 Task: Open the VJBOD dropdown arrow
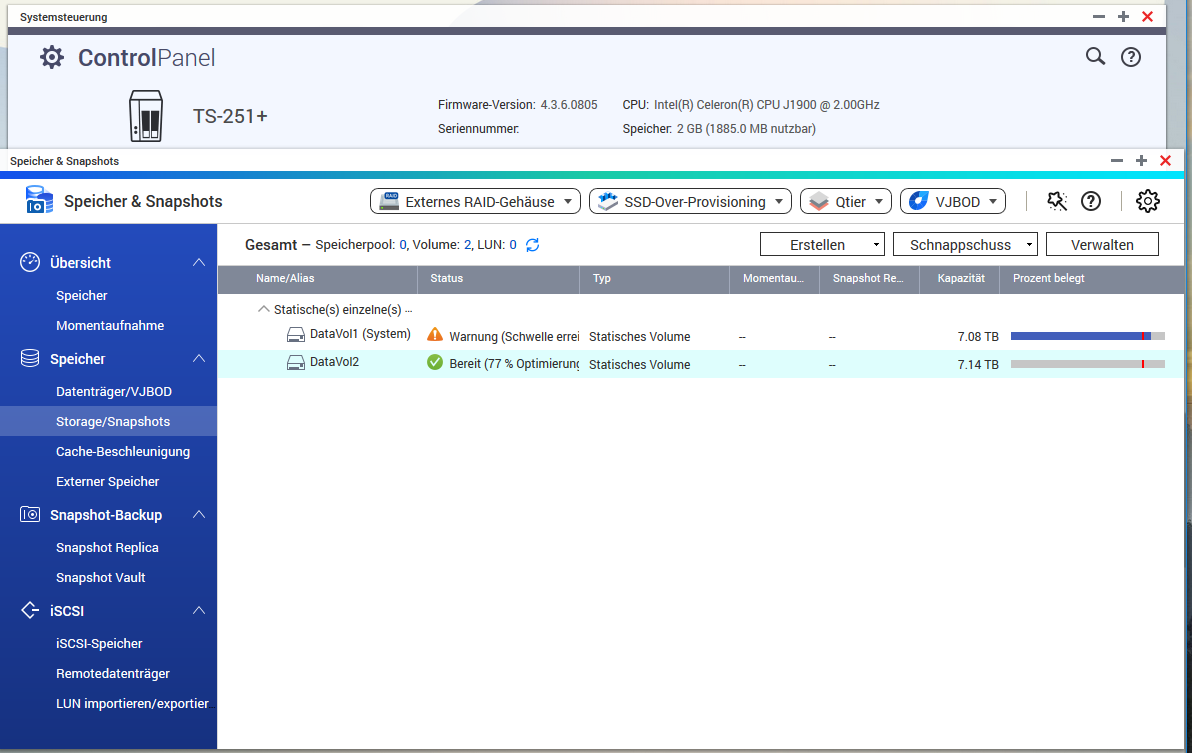coord(993,201)
